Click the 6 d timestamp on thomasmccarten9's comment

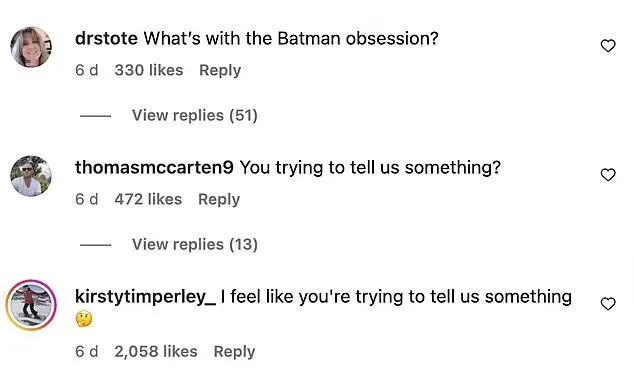pyautogui.click(x=87, y=199)
